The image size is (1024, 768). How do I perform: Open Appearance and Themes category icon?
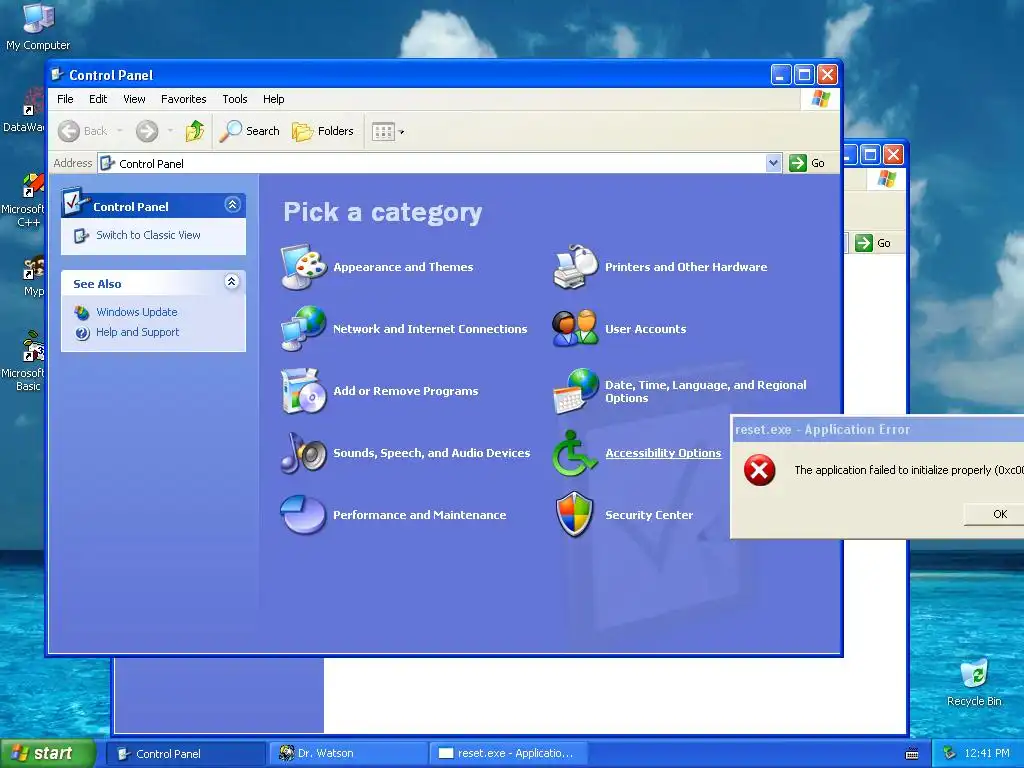303,266
